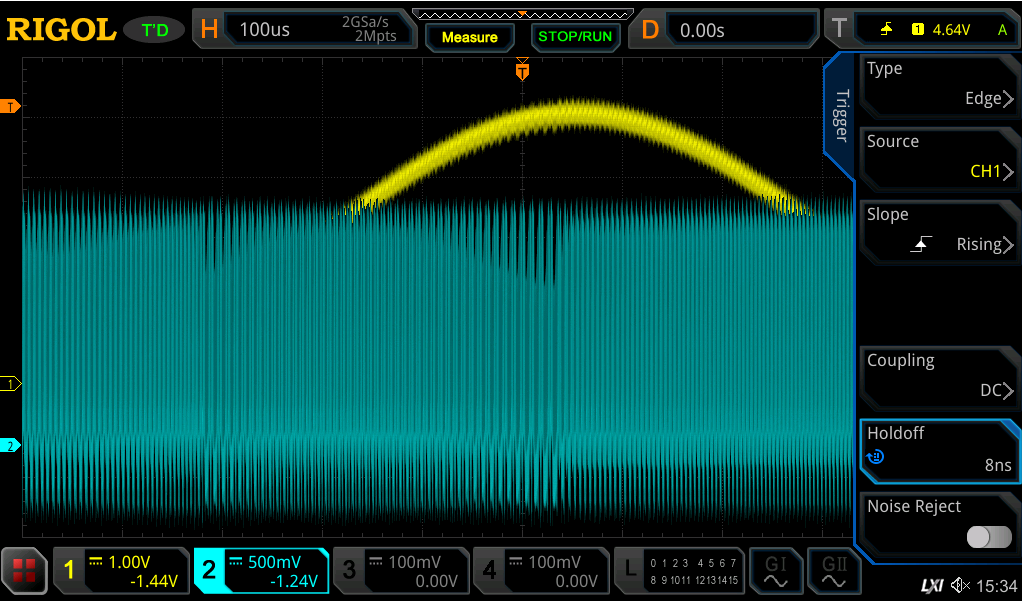Viewport: 1022px width, 602px height.
Task: Click the Trigger side tab to collapse menu
Action: point(841,115)
